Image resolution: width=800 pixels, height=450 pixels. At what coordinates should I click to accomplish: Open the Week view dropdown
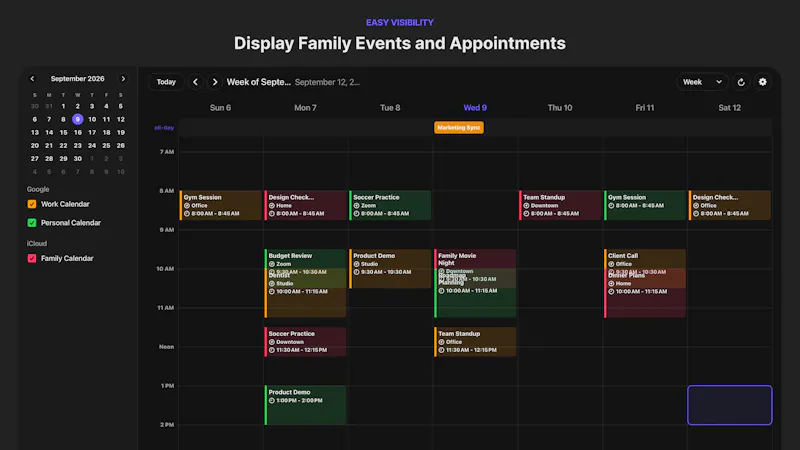[x=703, y=82]
